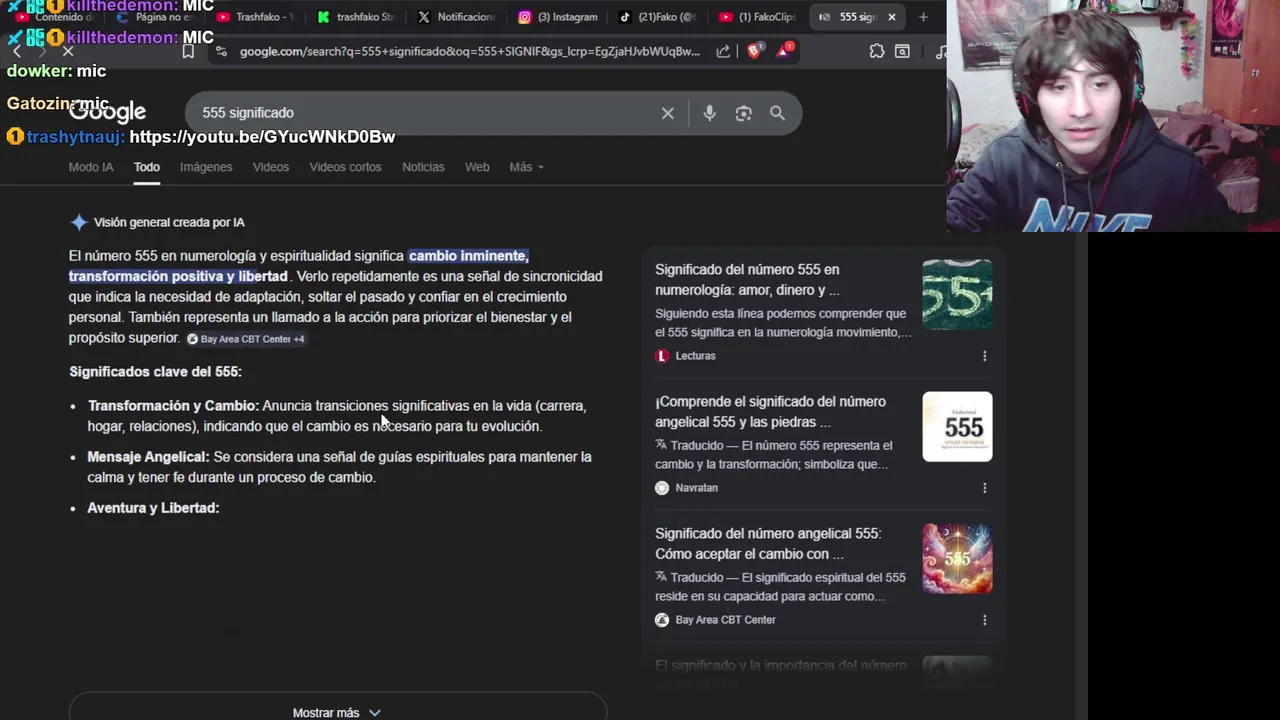Switch to the TikTok Fako tab

[656, 17]
